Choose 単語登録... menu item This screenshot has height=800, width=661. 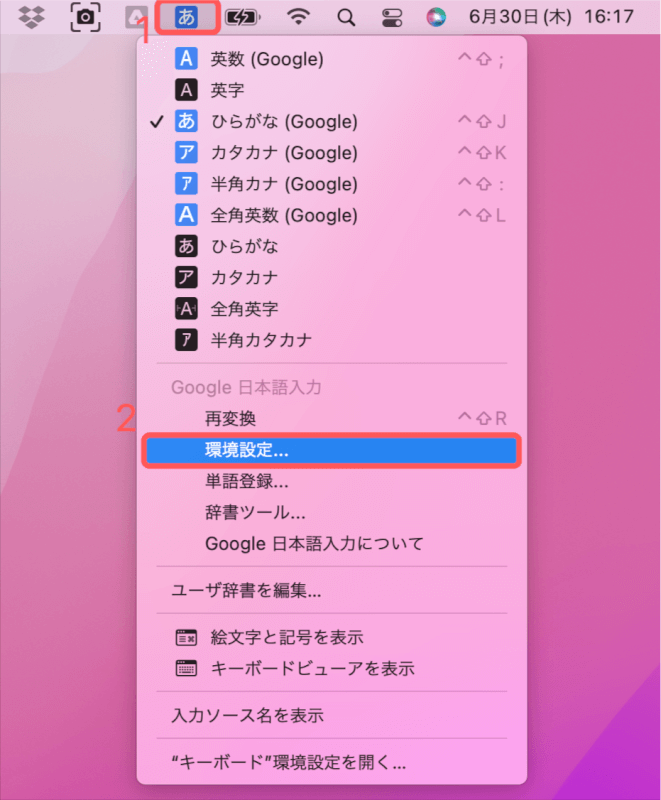click(x=332, y=481)
